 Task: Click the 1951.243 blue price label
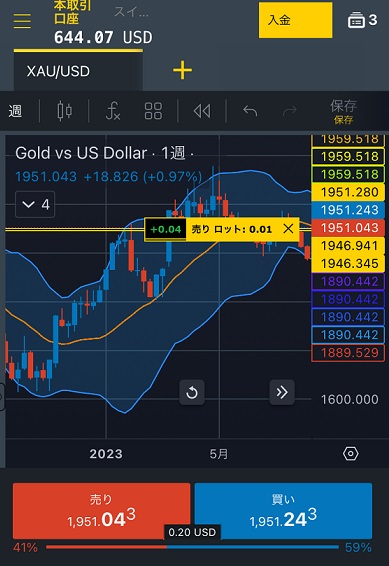click(x=348, y=210)
